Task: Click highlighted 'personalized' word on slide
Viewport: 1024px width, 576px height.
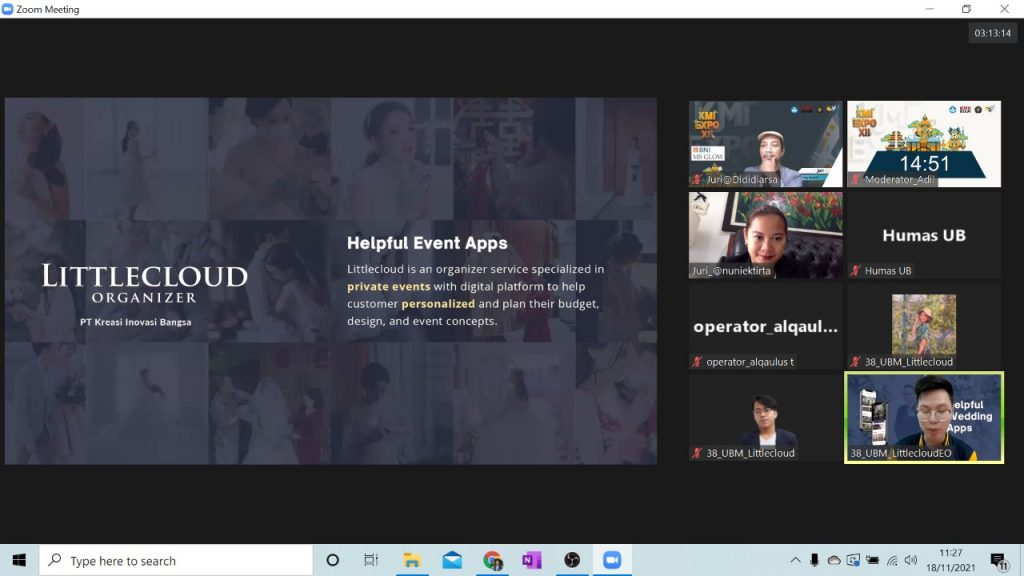Action: (x=438, y=304)
